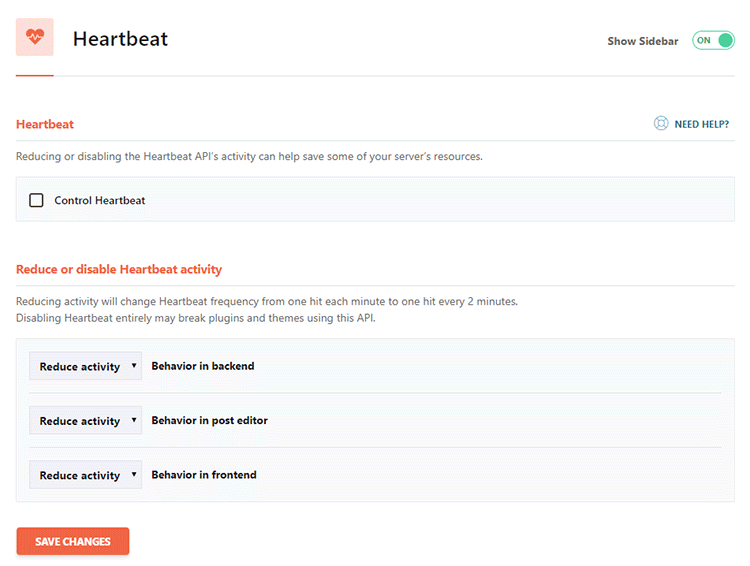Click the Control Heartbeat label text
Viewport: 750px width, 566px height.
click(x=99, y=200)
